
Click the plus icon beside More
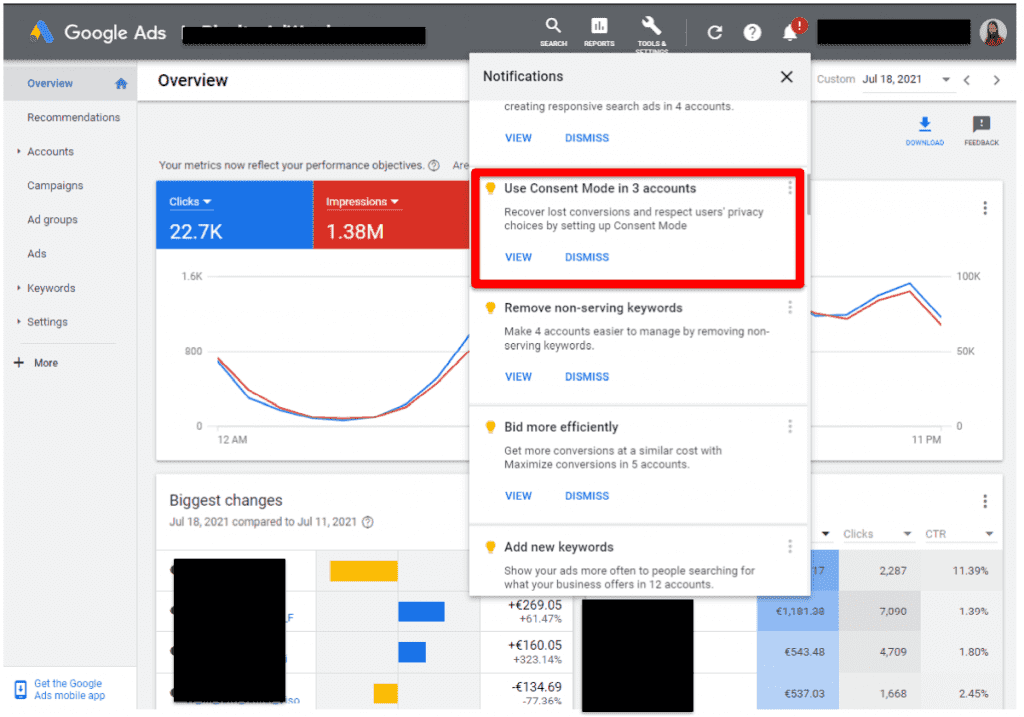(19, 362)
